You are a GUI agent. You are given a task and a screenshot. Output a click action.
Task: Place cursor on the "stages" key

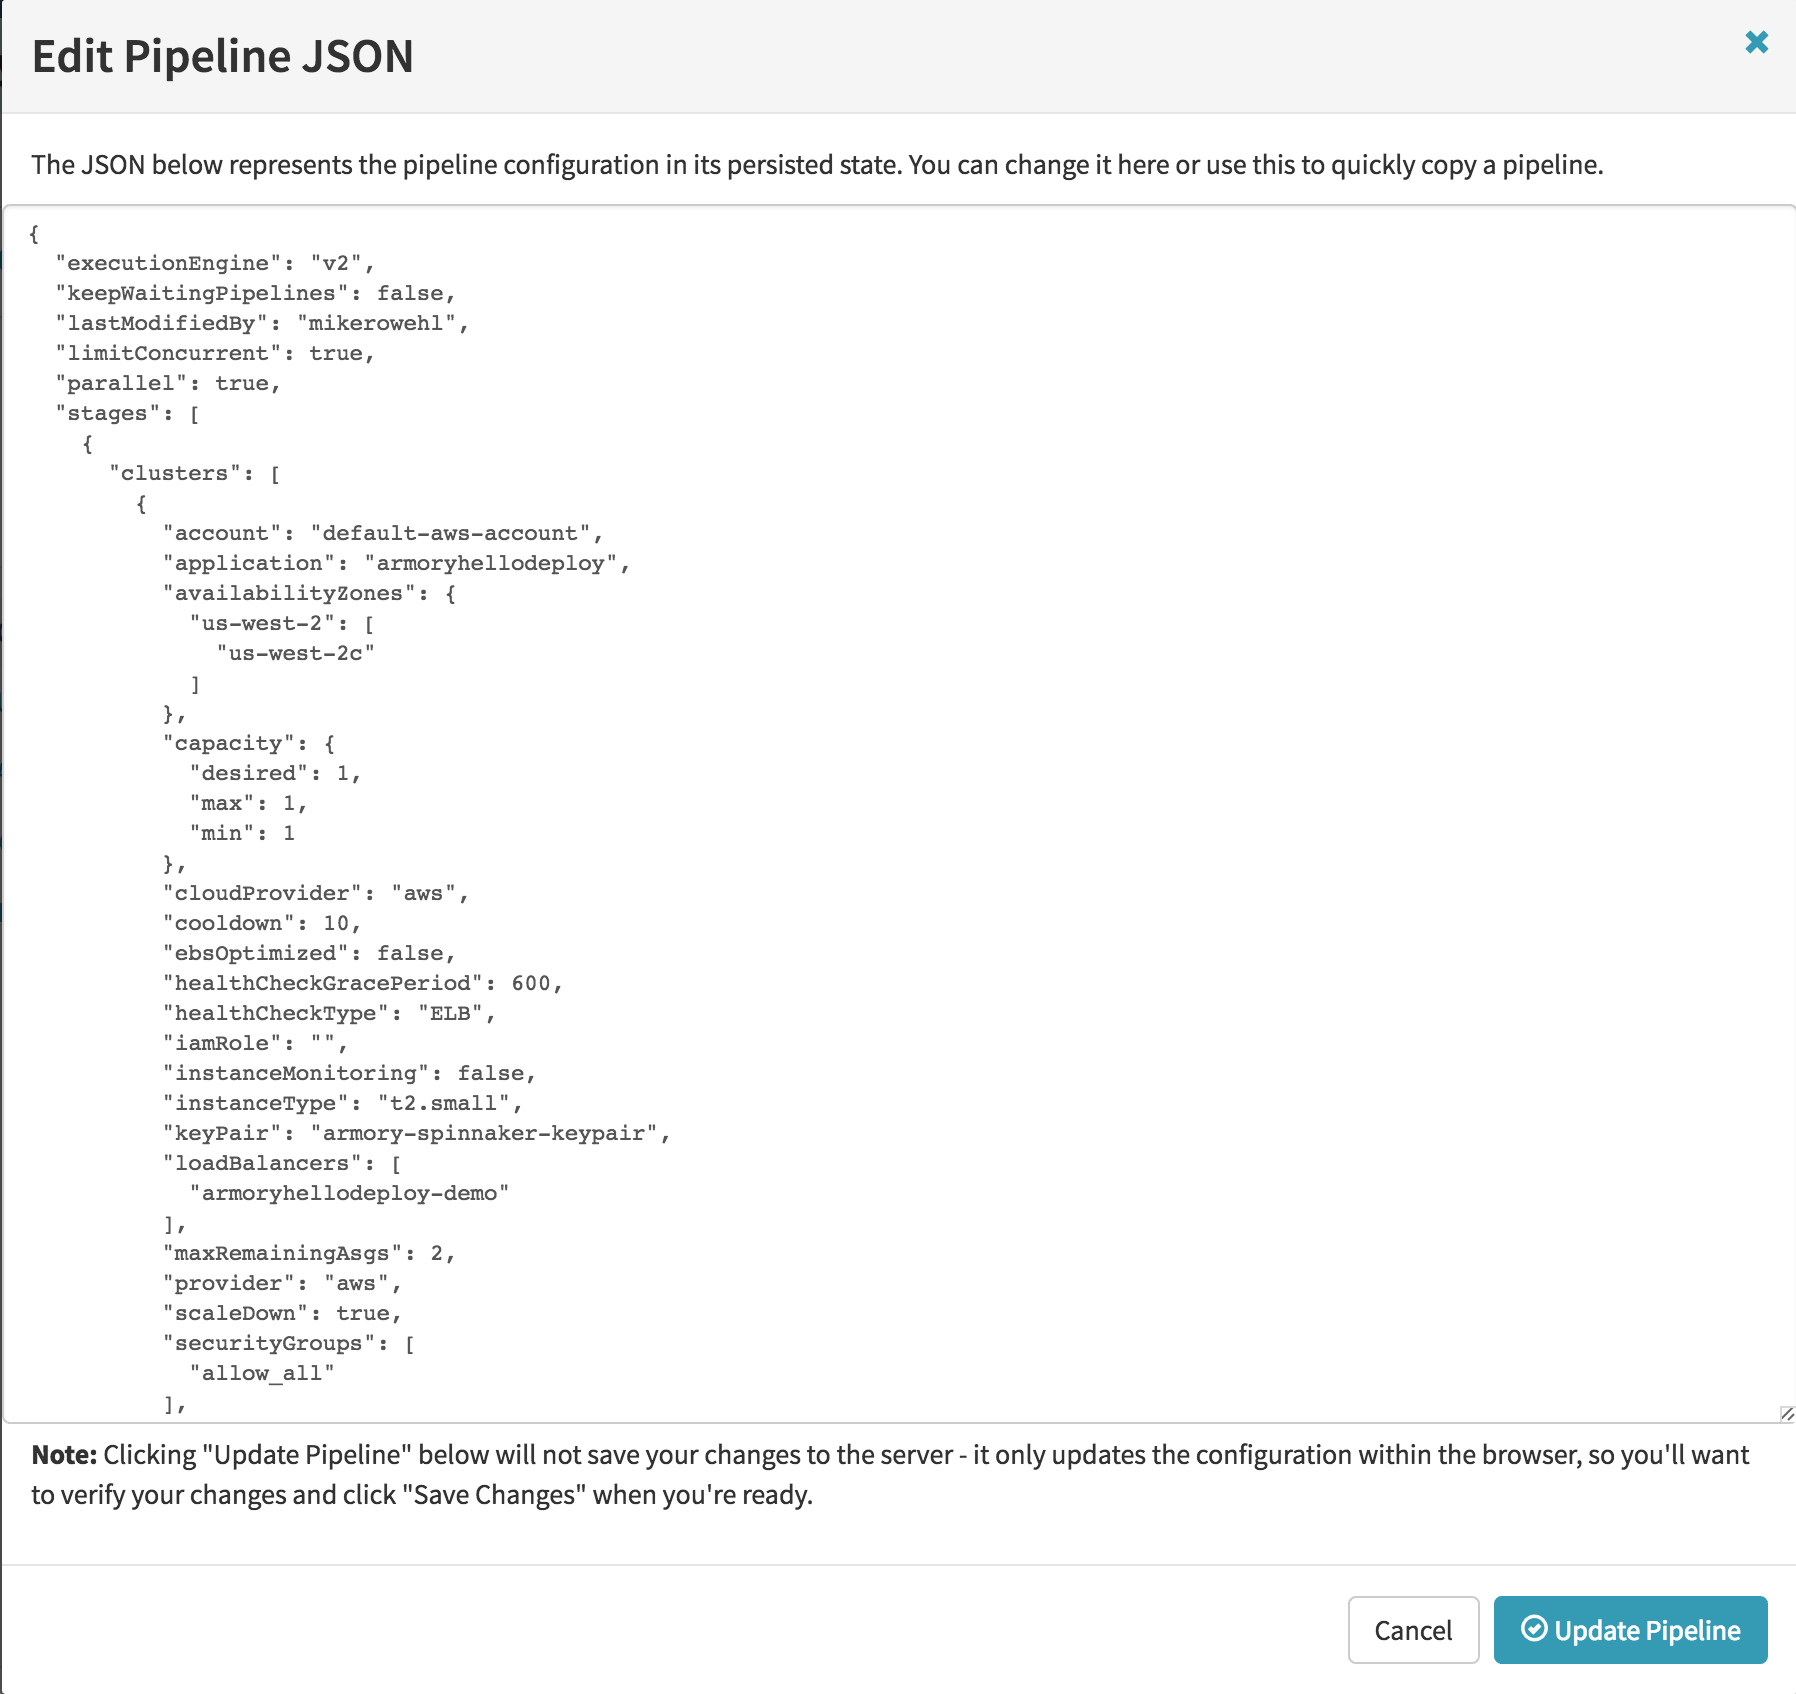107,413
